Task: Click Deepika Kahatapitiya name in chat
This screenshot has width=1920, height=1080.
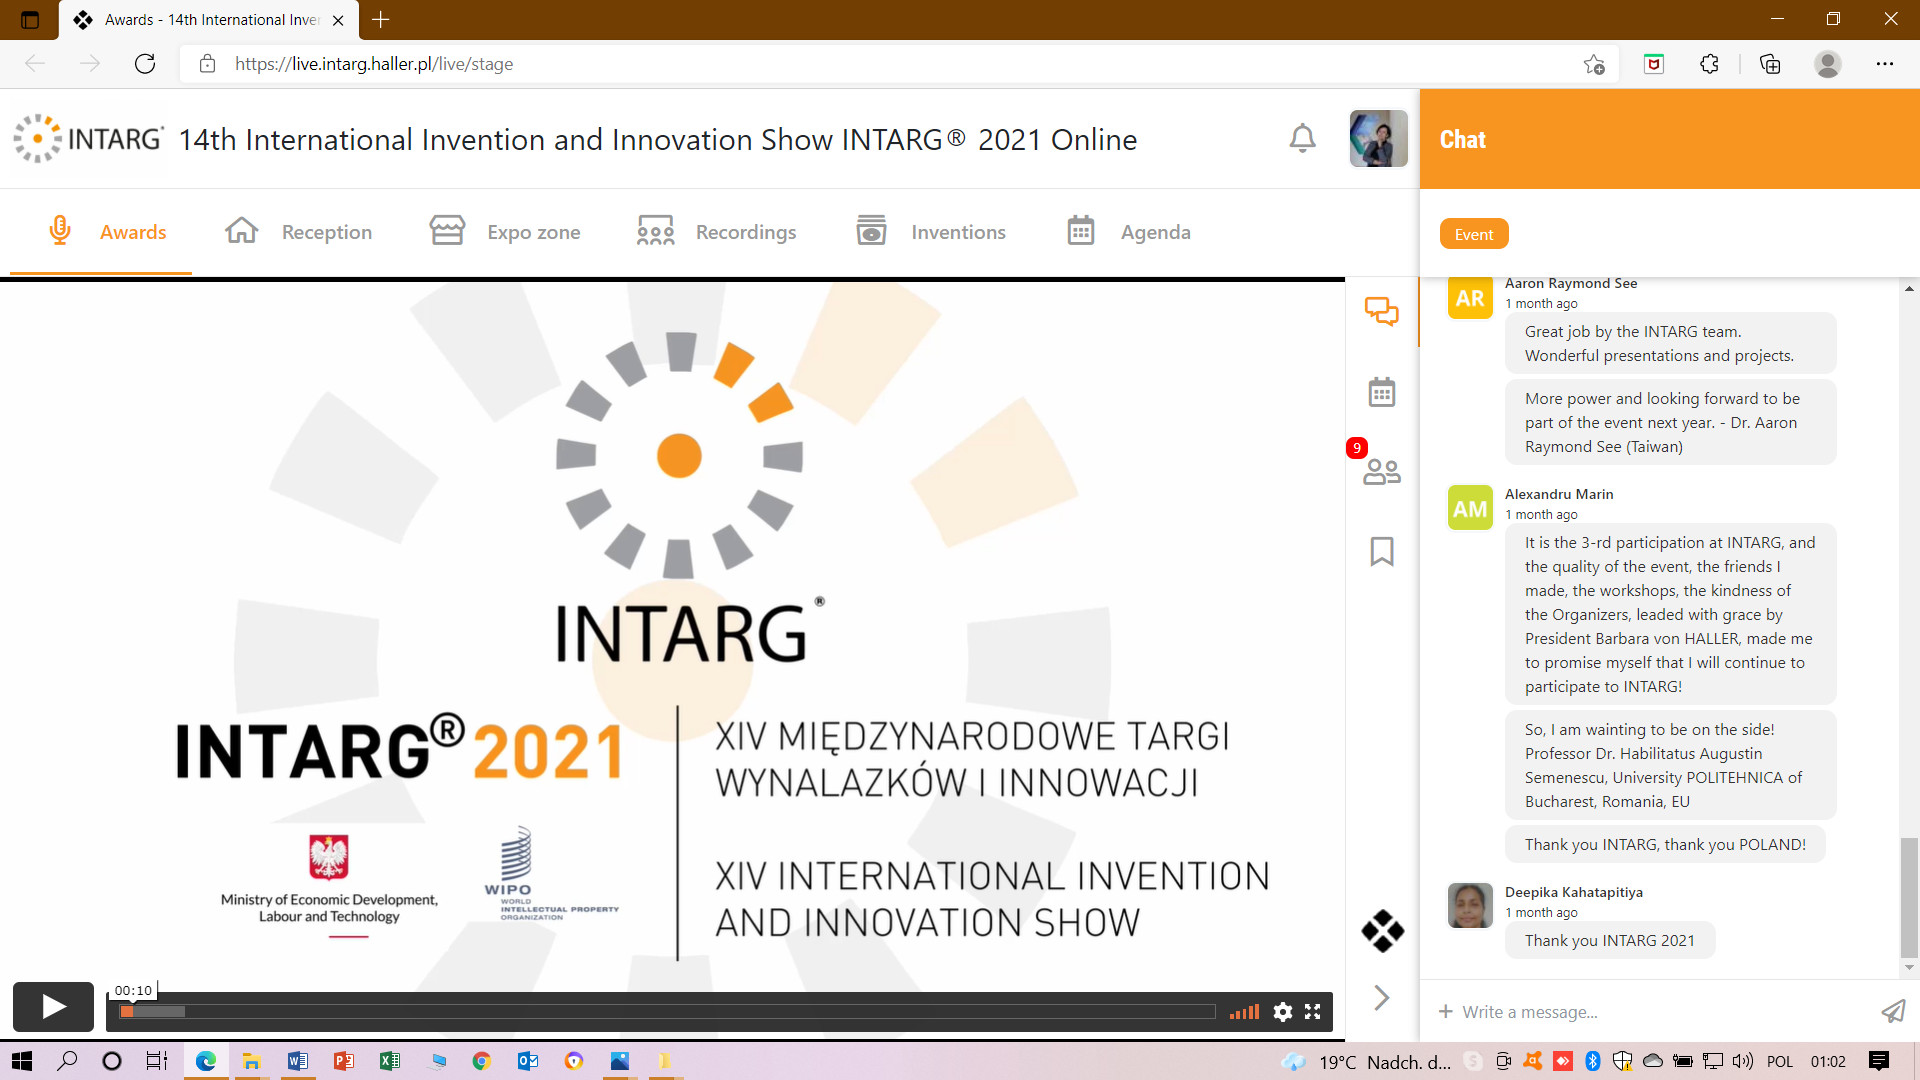Action: pyautogui.click(x=1574, y=892)
